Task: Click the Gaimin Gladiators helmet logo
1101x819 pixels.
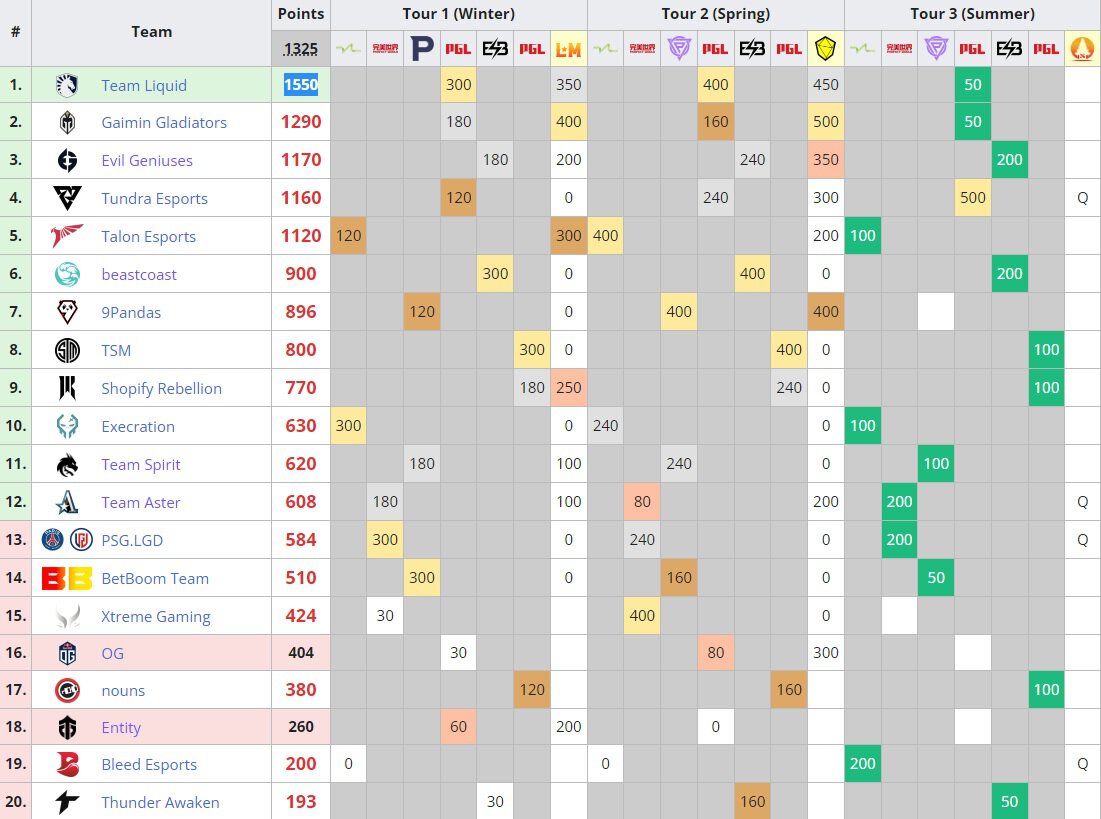Action: point(67,122)
